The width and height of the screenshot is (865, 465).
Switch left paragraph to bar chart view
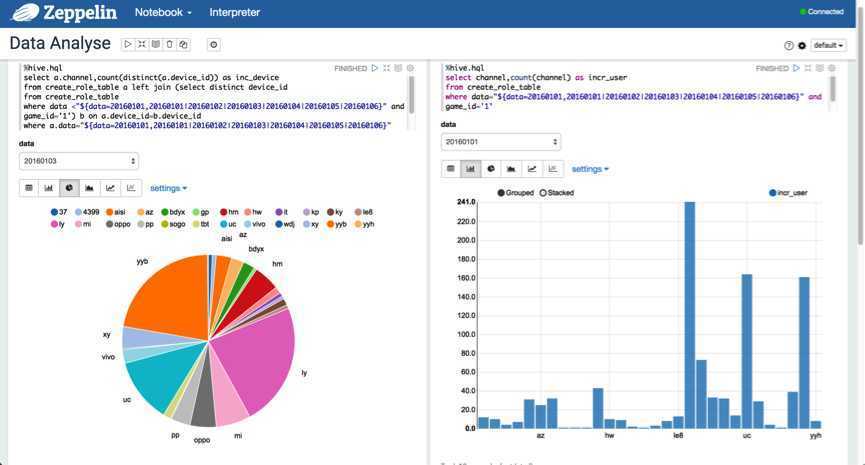[x=49, y=188]
